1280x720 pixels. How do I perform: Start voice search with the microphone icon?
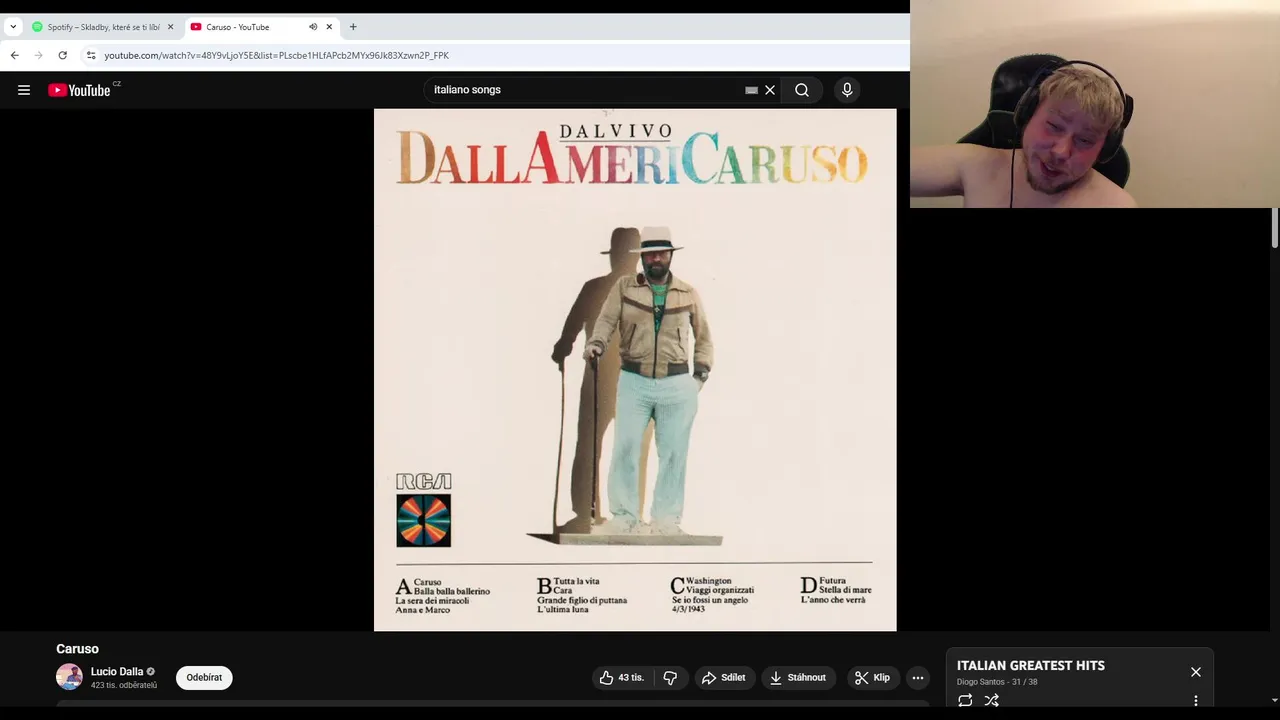tap(847, 90)
